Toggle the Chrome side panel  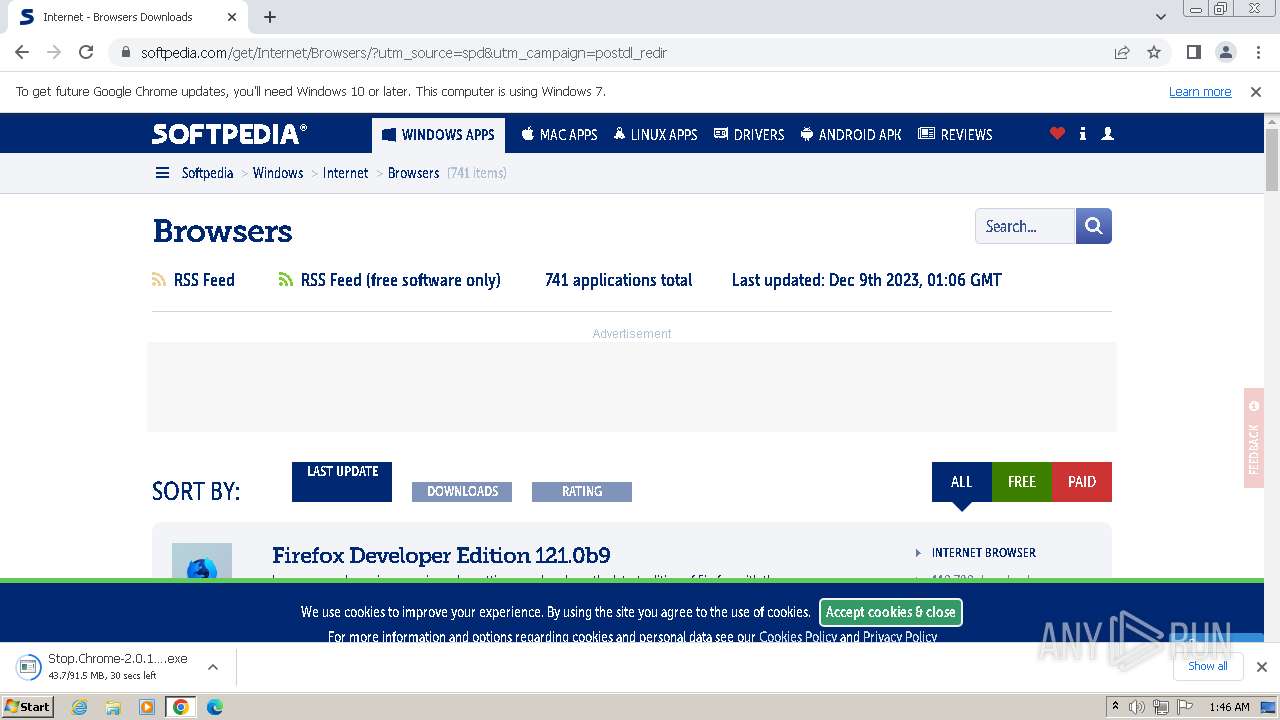(1193, 52)
